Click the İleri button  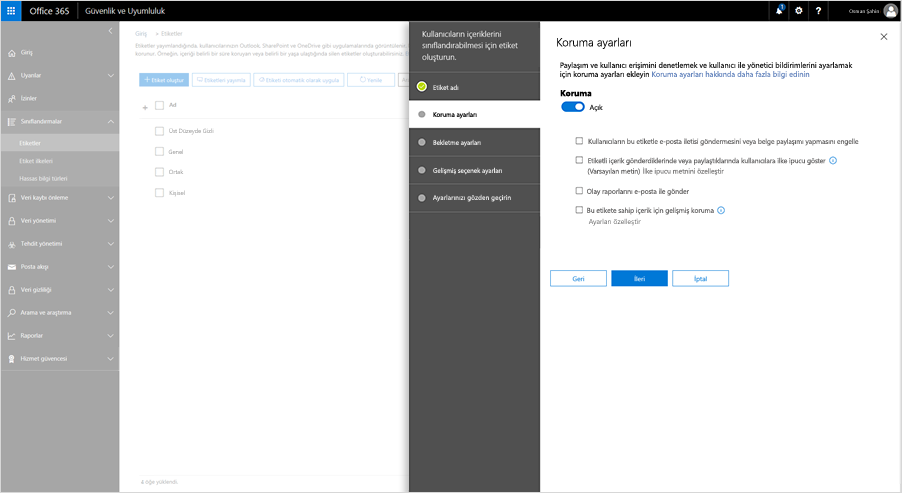[x=639, y=278]
